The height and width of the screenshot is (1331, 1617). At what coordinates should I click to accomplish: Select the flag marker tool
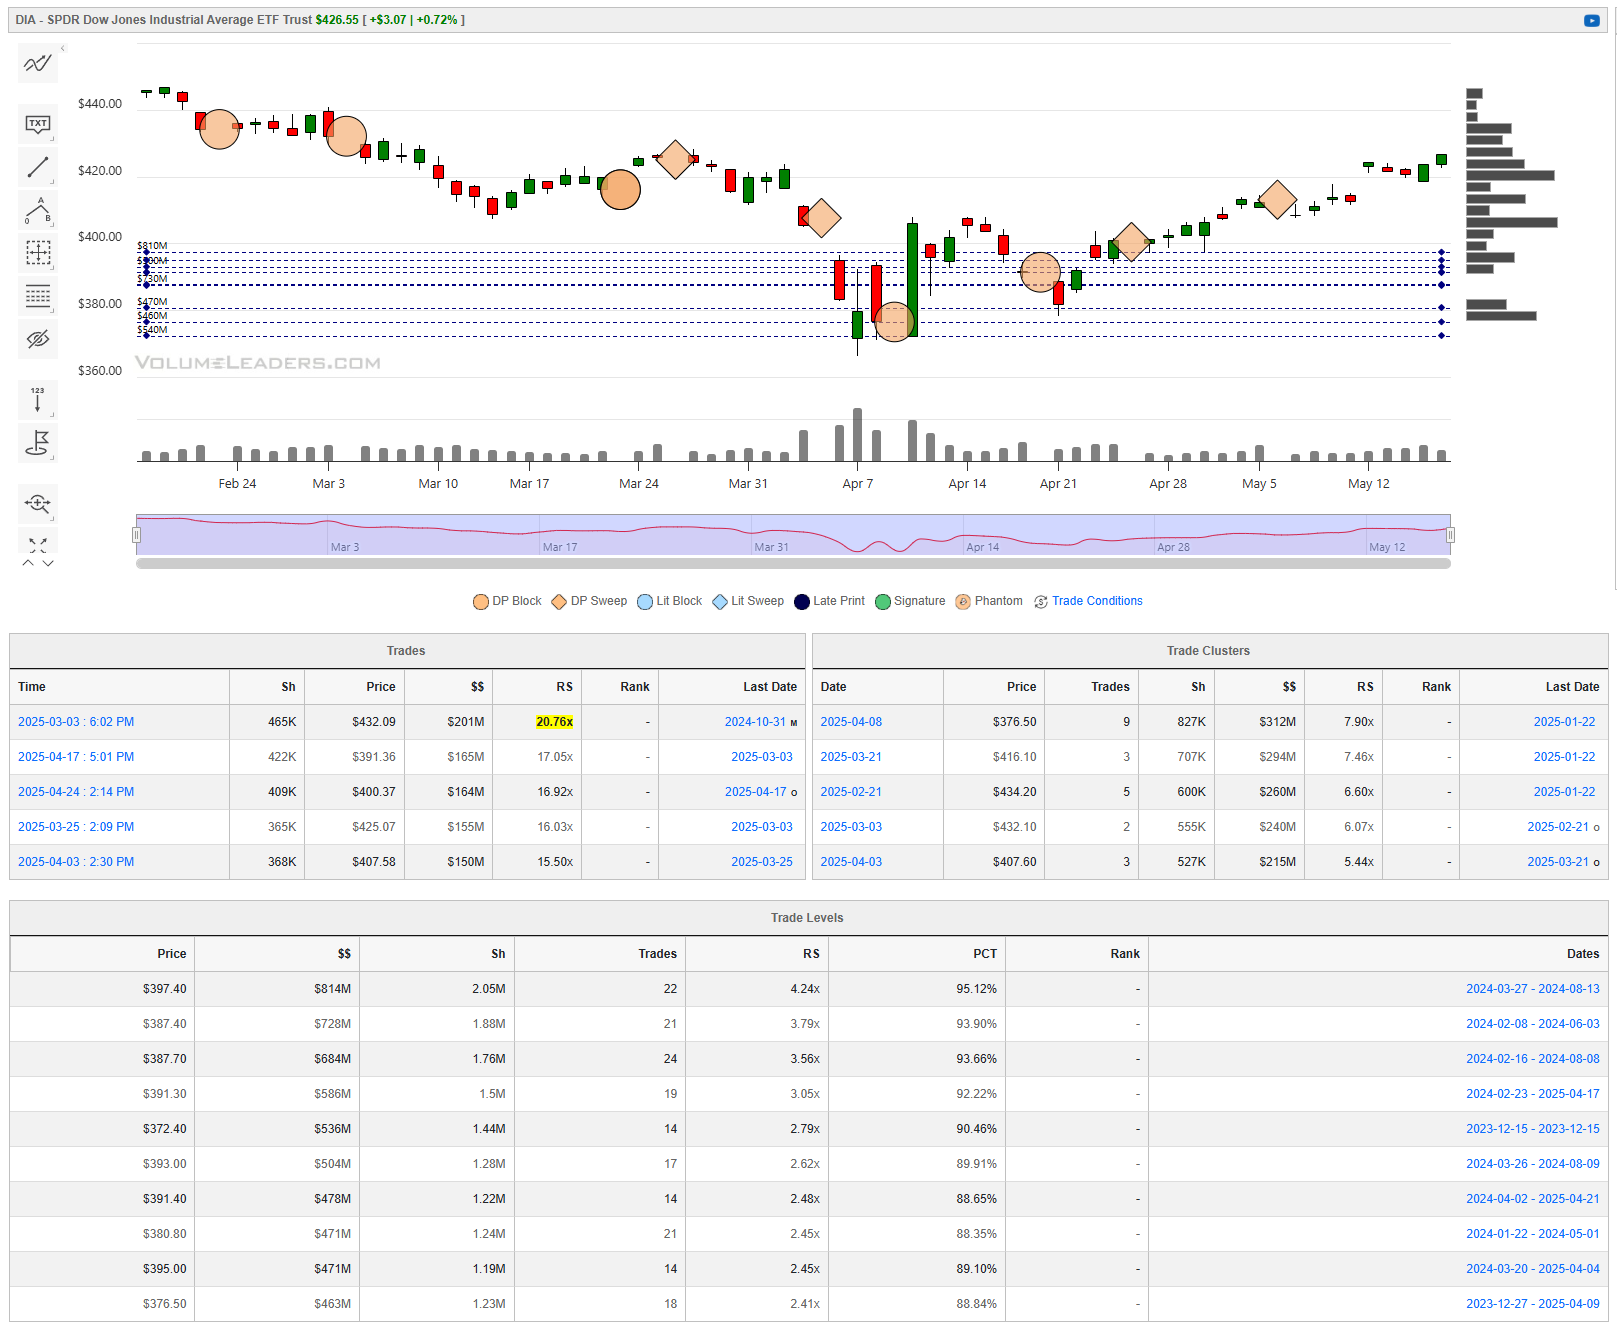[x=38, y=442]
